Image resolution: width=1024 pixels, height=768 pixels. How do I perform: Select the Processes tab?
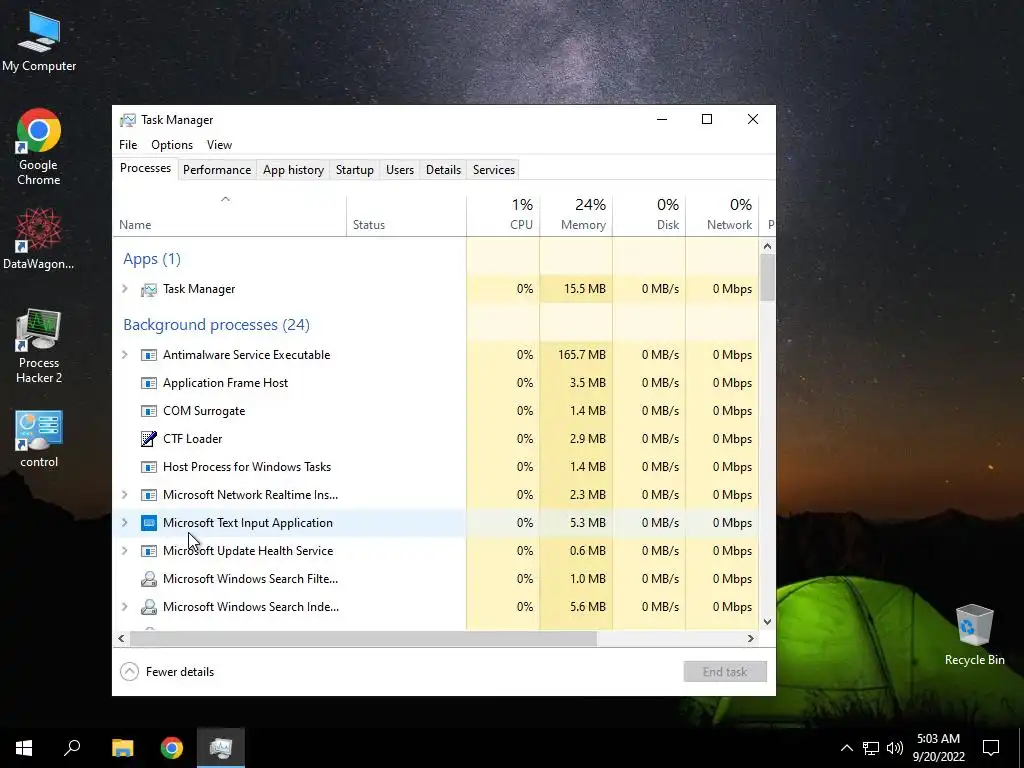click(145, 168)
